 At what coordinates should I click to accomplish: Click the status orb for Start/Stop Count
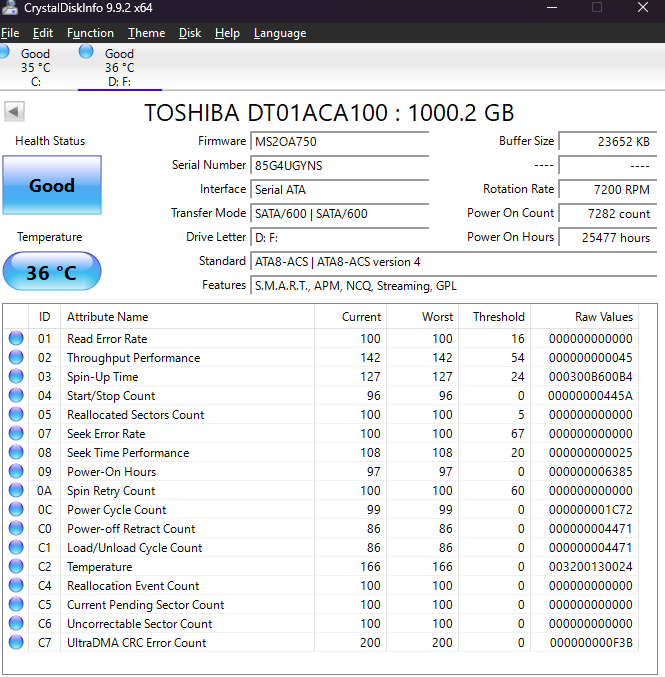pyautogui.click(x=16, y=395)
